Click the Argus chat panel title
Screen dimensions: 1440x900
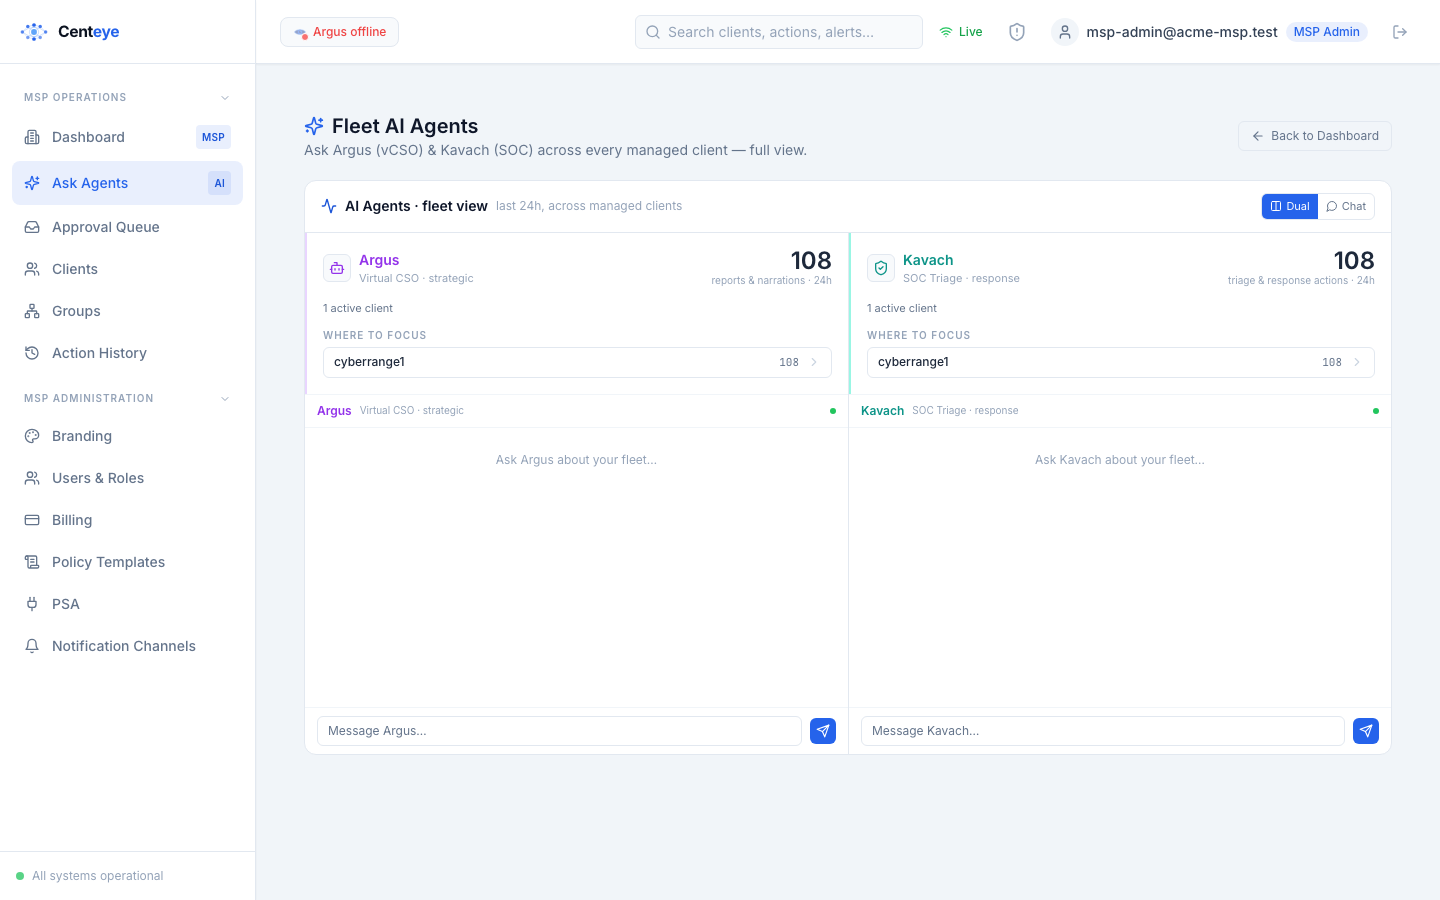[334, 411]
